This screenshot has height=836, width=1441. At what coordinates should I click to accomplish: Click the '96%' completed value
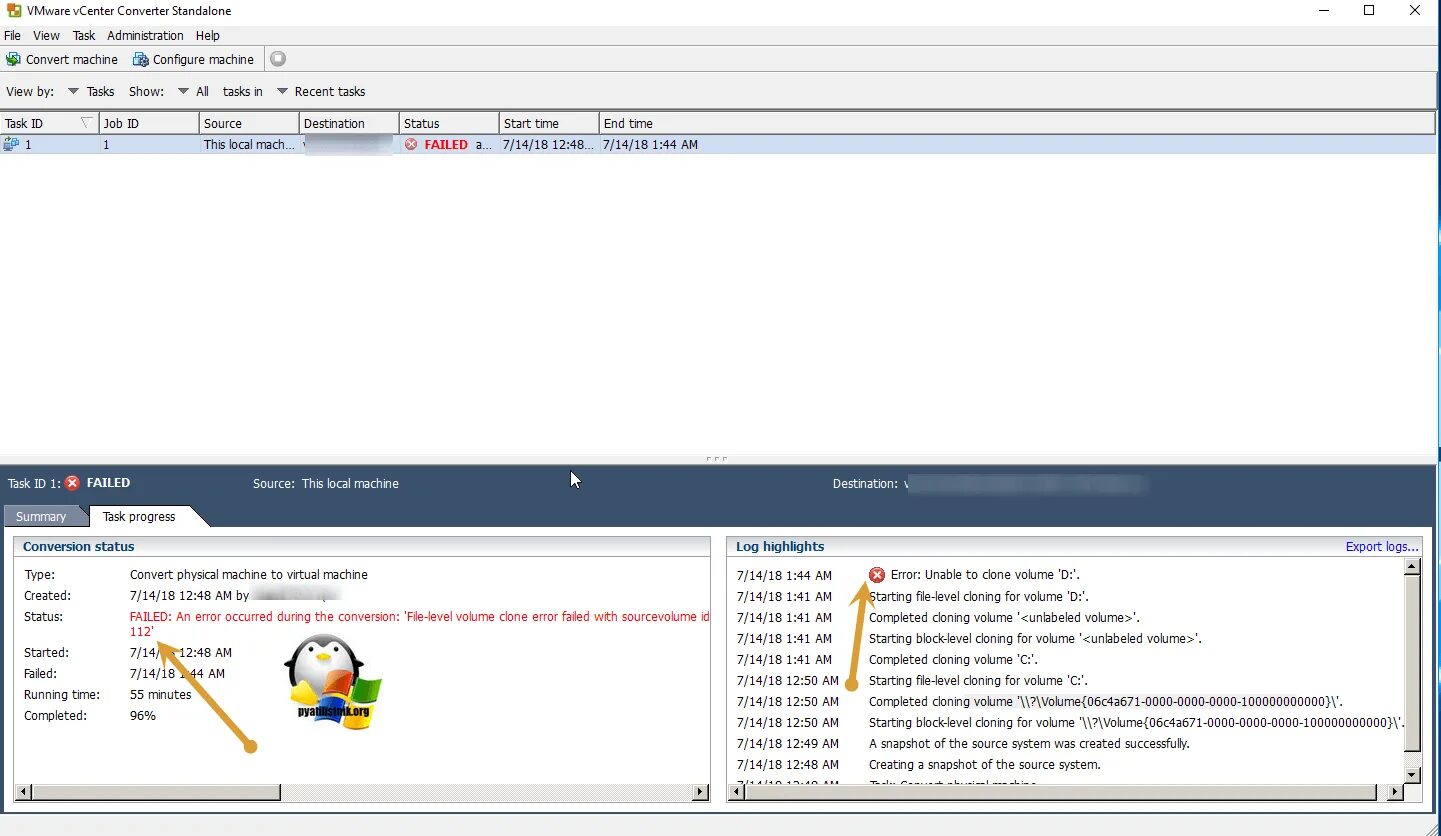[143, 715]
